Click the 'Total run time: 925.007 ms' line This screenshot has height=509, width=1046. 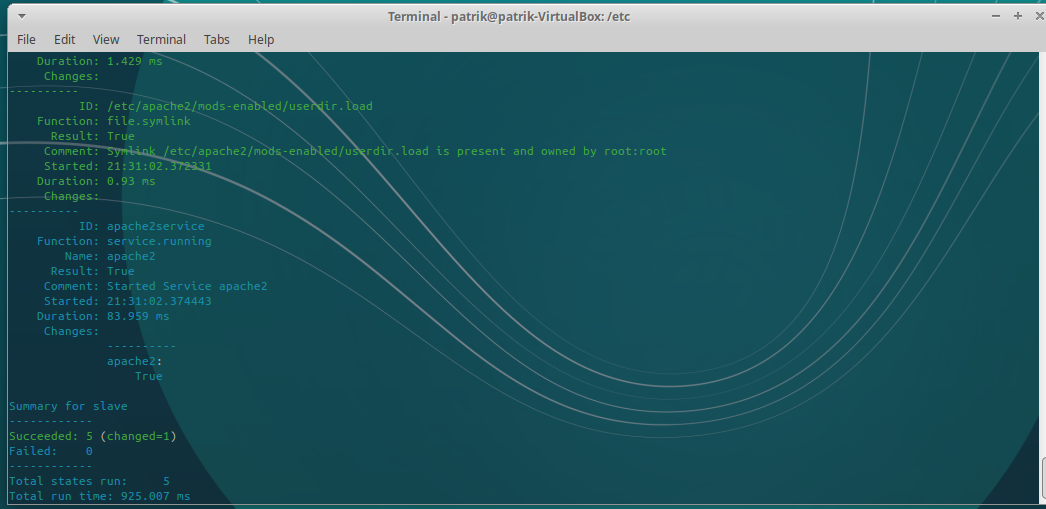pyautogui.click(x=99, y=496)
